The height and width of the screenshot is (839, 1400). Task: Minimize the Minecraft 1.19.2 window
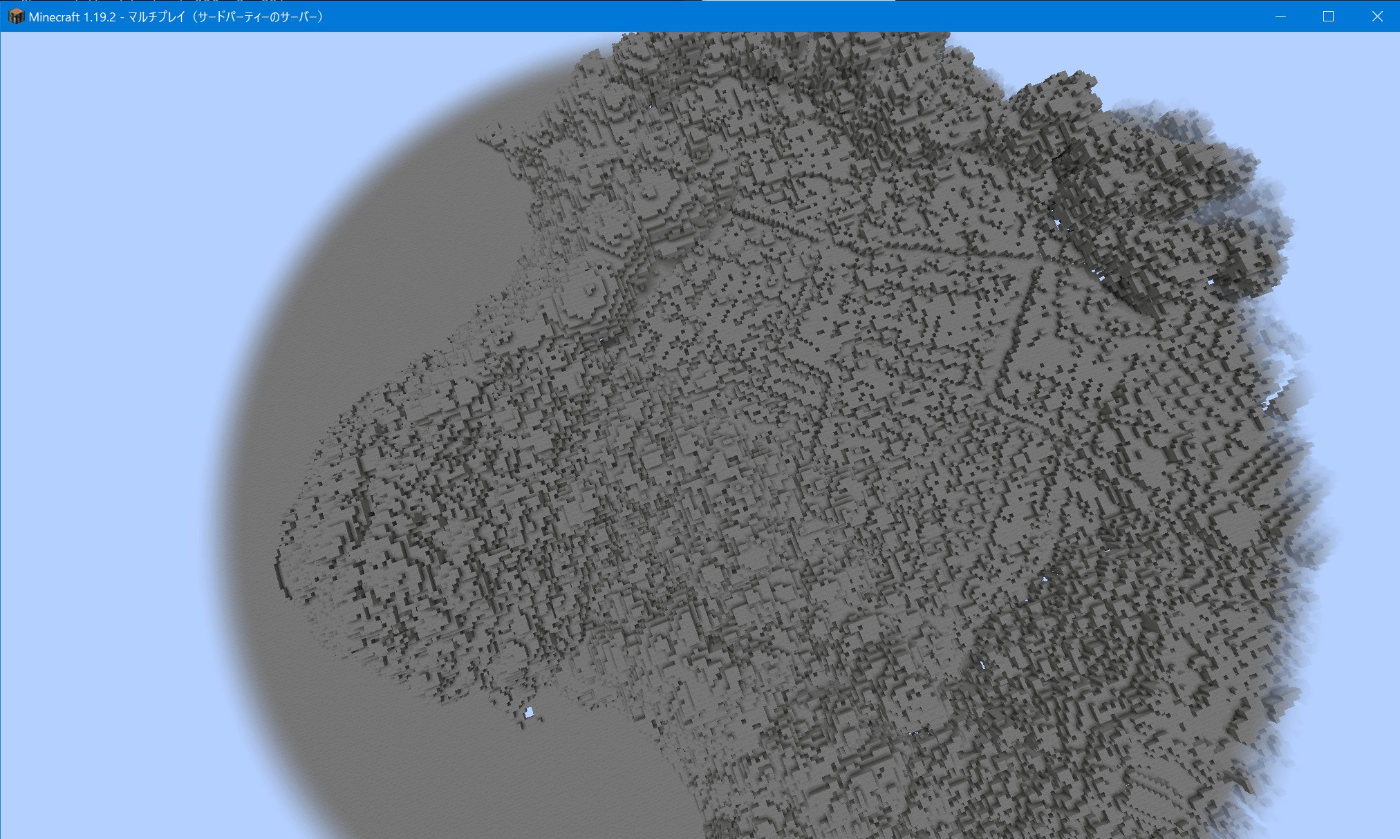[x=1283, y=16]
